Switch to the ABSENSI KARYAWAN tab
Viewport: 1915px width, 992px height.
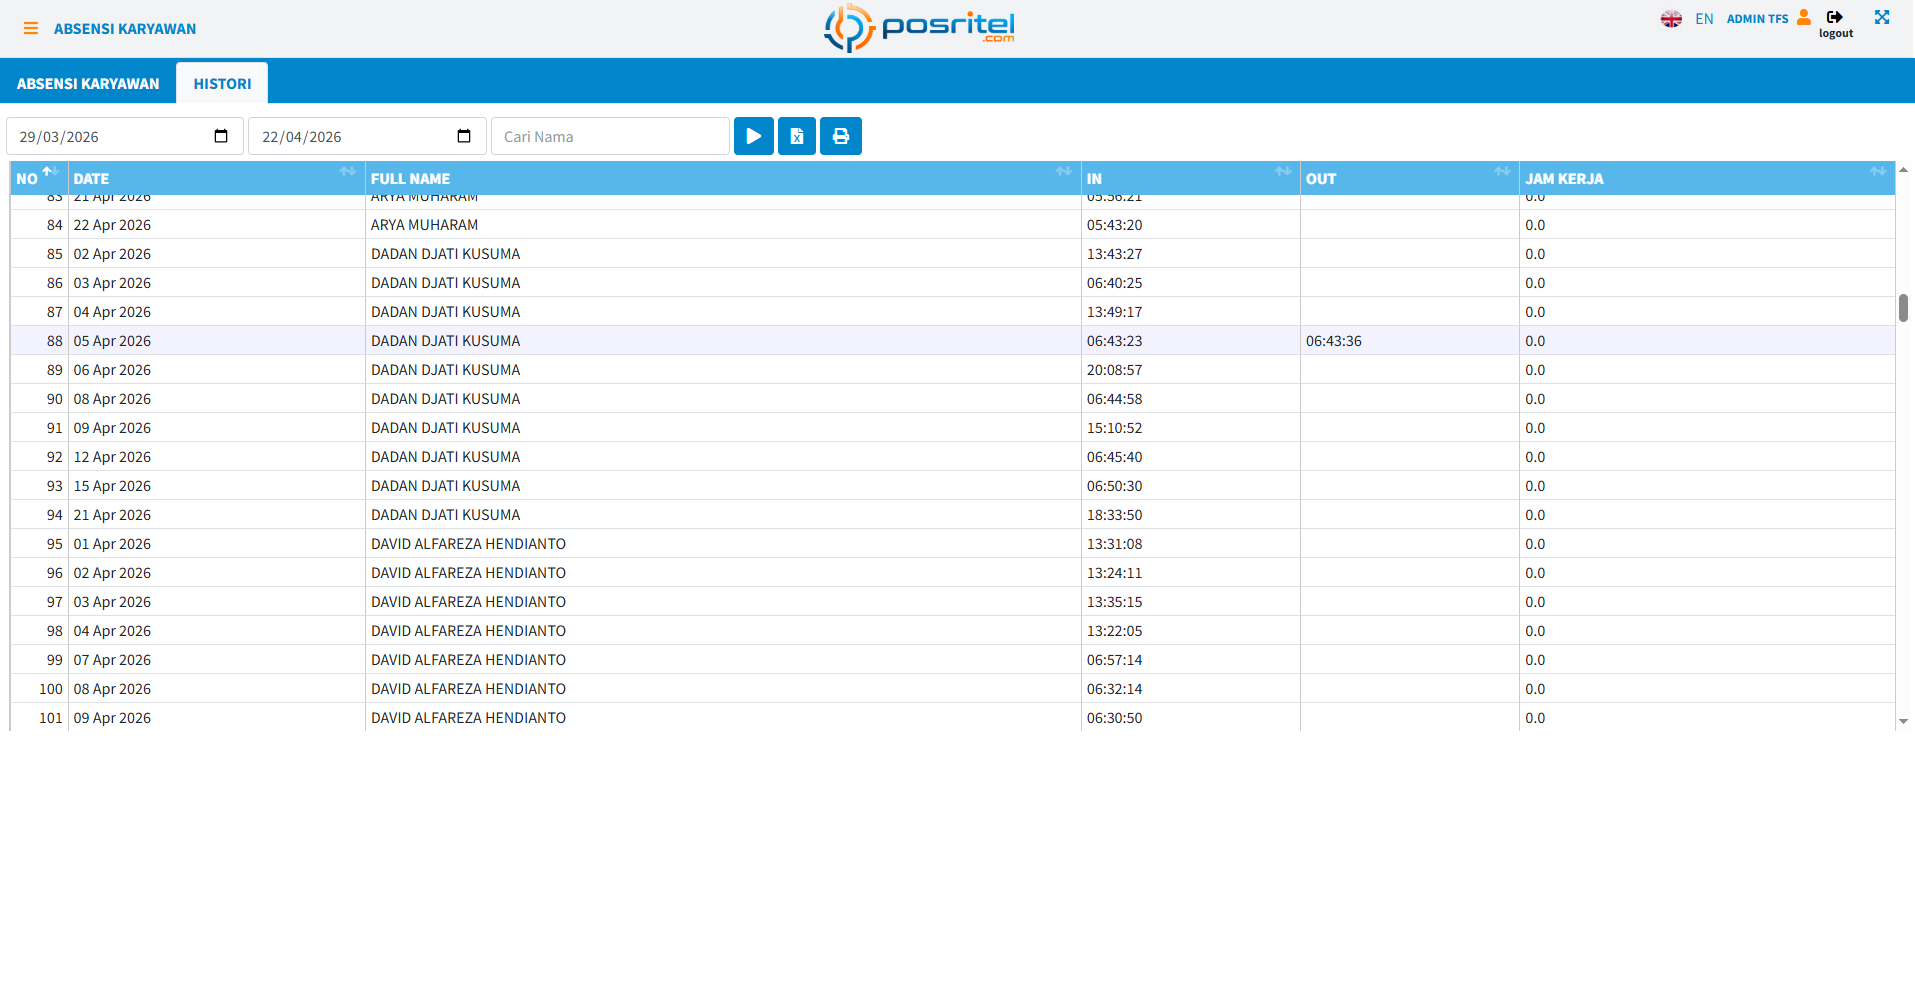[88, 84]
